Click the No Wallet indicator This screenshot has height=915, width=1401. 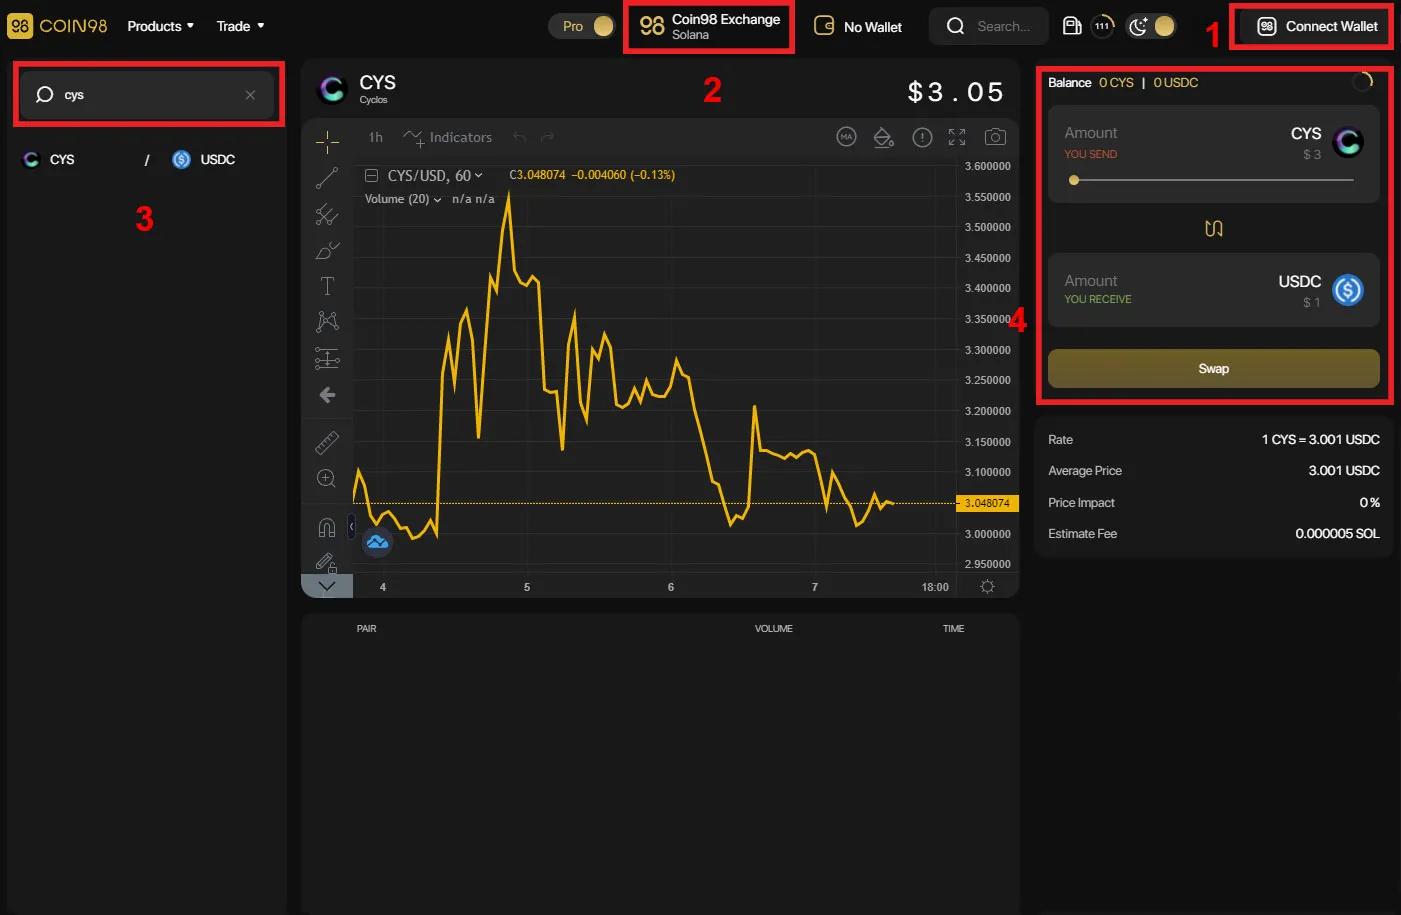click(858, 26)
